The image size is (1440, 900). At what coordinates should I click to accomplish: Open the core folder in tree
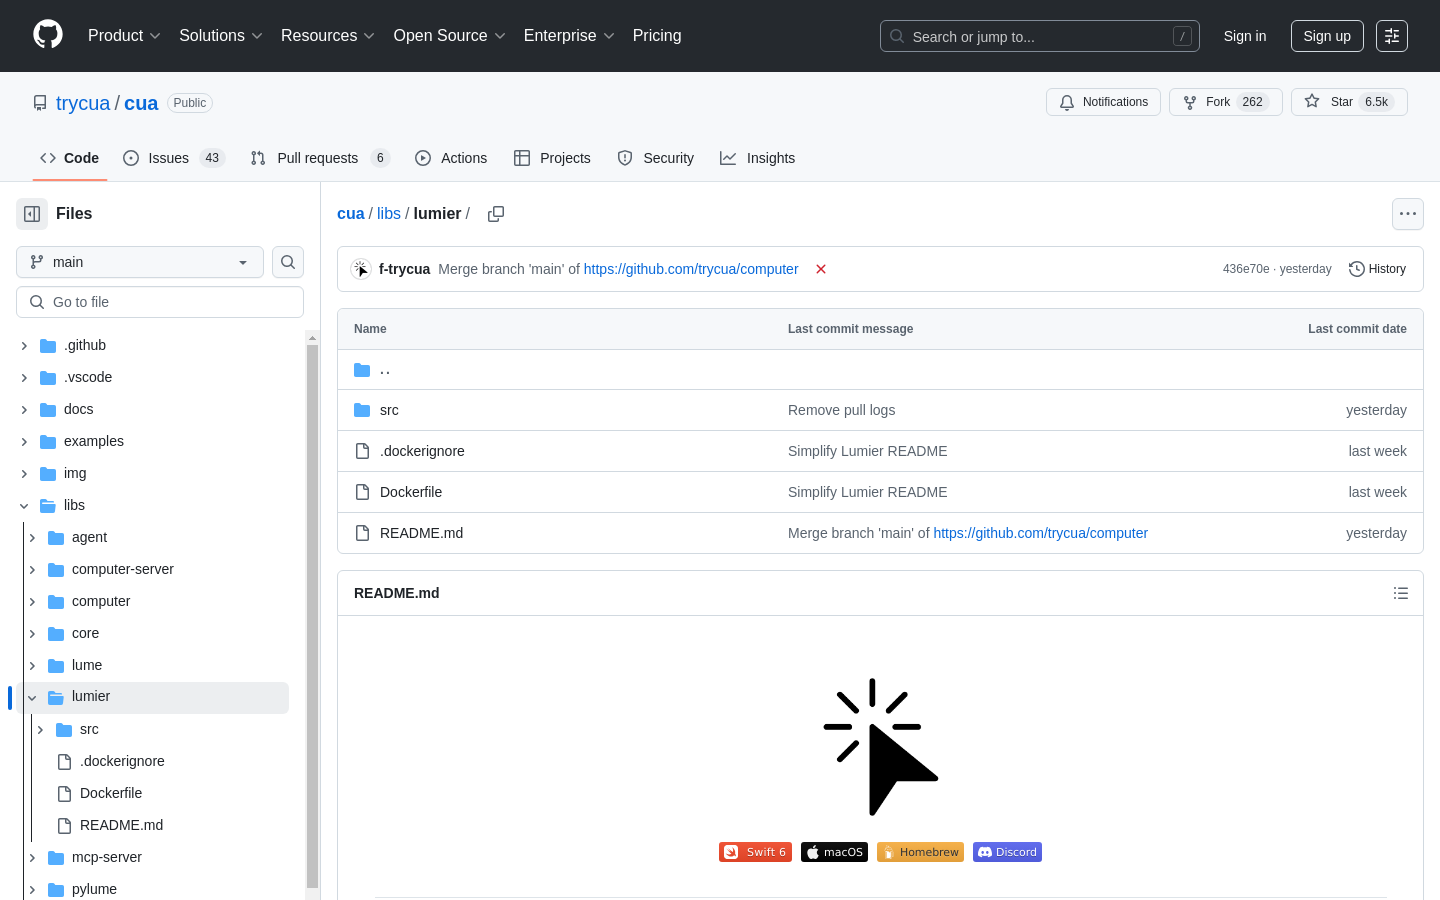[x=85, y=633]
